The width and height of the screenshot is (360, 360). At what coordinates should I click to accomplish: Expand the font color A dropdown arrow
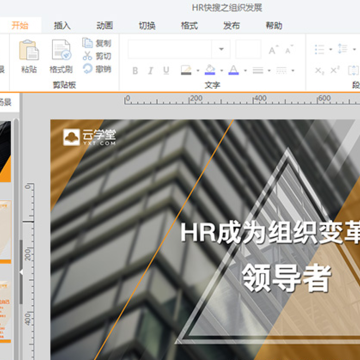click(x=246, y=70)
